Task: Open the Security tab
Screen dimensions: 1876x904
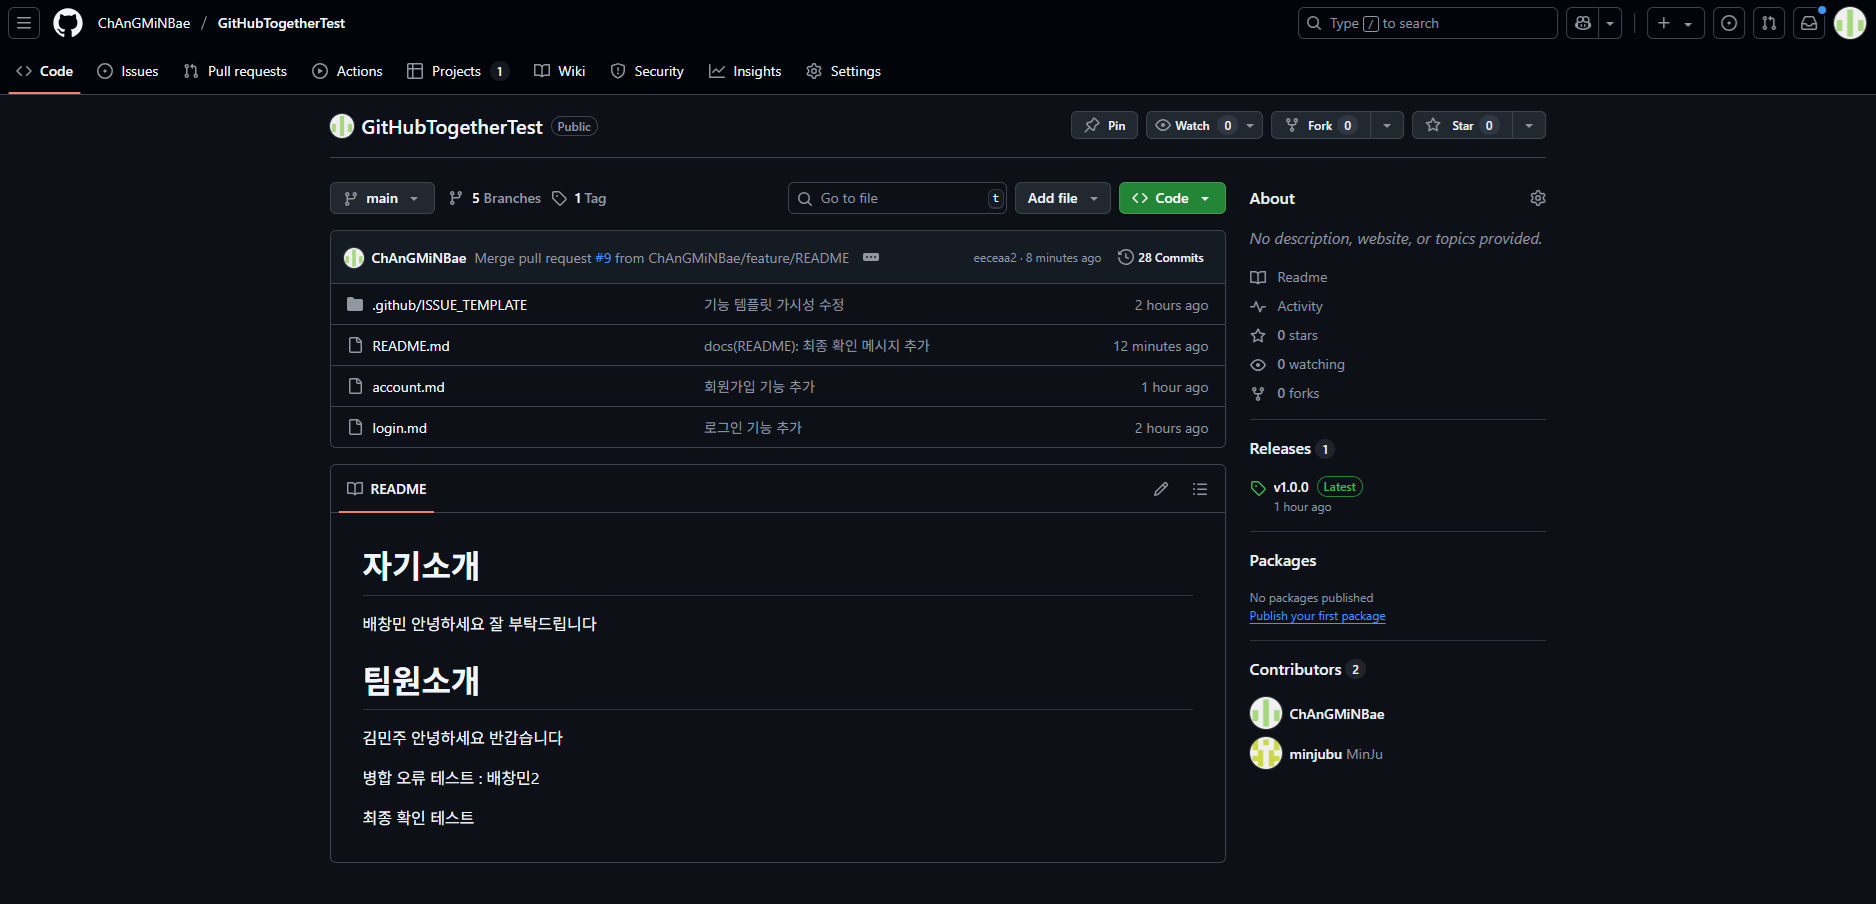Action: pos(647,71)
